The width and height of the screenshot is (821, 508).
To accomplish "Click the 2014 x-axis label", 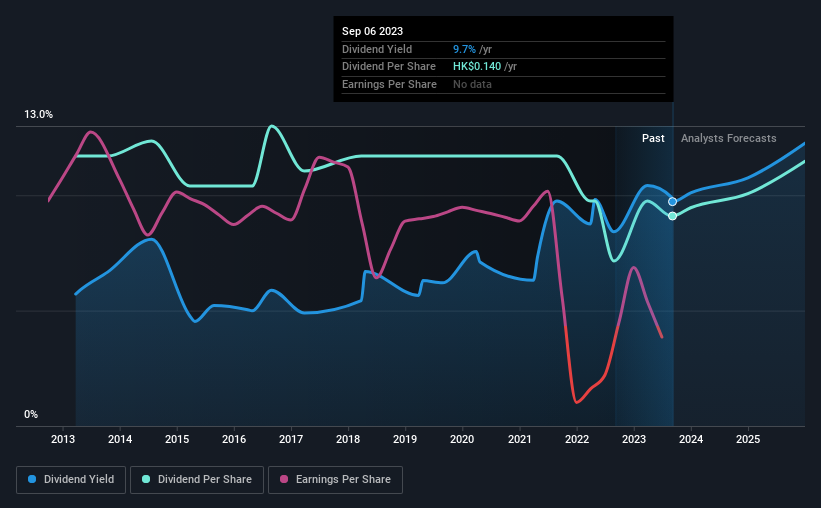I will pyautogui.click(x=120, y=439).
